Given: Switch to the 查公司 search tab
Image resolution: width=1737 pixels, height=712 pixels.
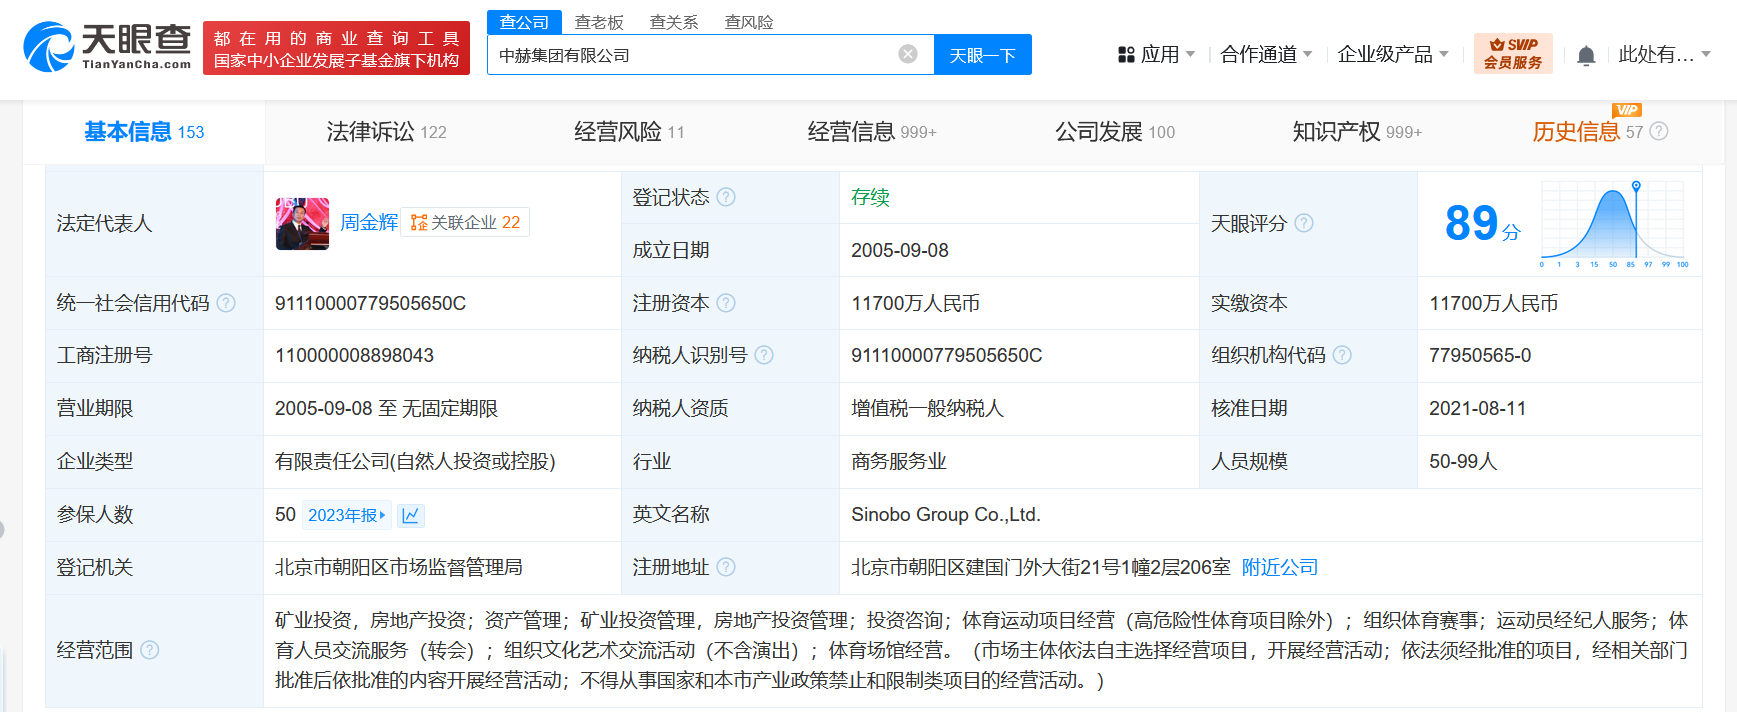Looking at the screenshot, I should (524, 22).
